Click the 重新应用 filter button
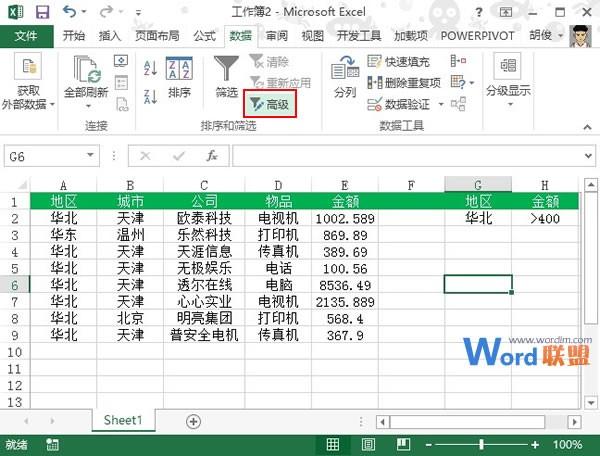The width and height of the screenshot is (600, 456). pyautogui.click(x=280, y=82)
